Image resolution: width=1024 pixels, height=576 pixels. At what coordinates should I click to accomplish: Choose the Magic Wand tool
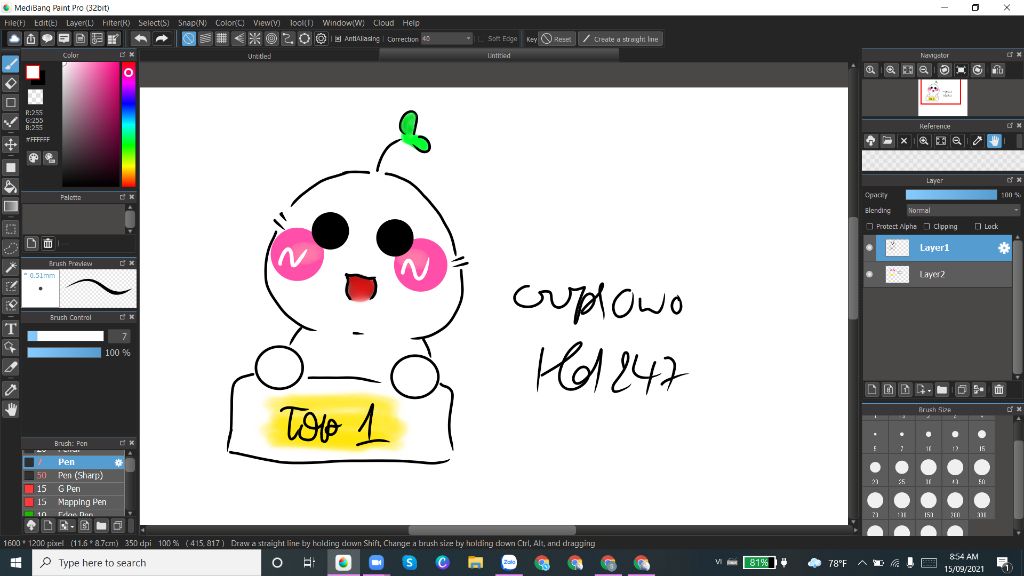(10, 267)
